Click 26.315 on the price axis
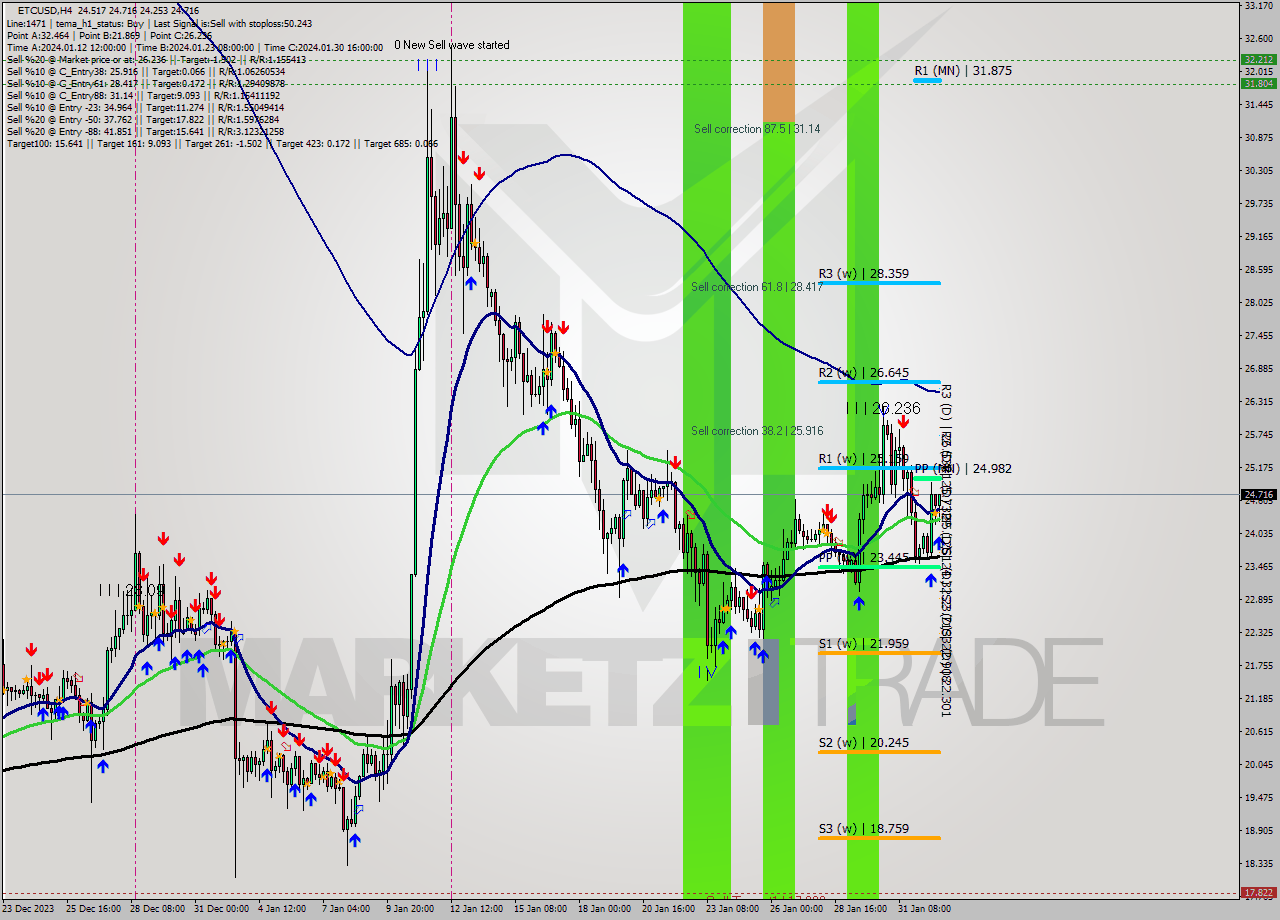The image size is (1280, 920). point(1258,401)
